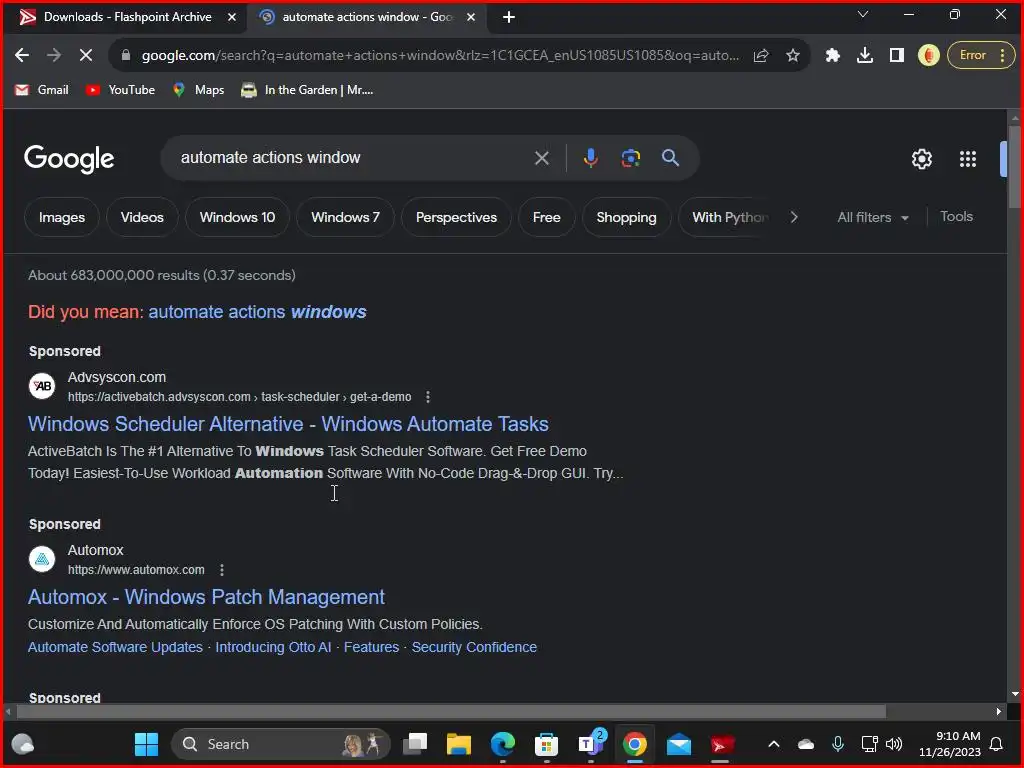Open the Advsyscon ad options menu
Viewport: 1024px width, 768px height.
pyautogui.click(x=428, y=397)
